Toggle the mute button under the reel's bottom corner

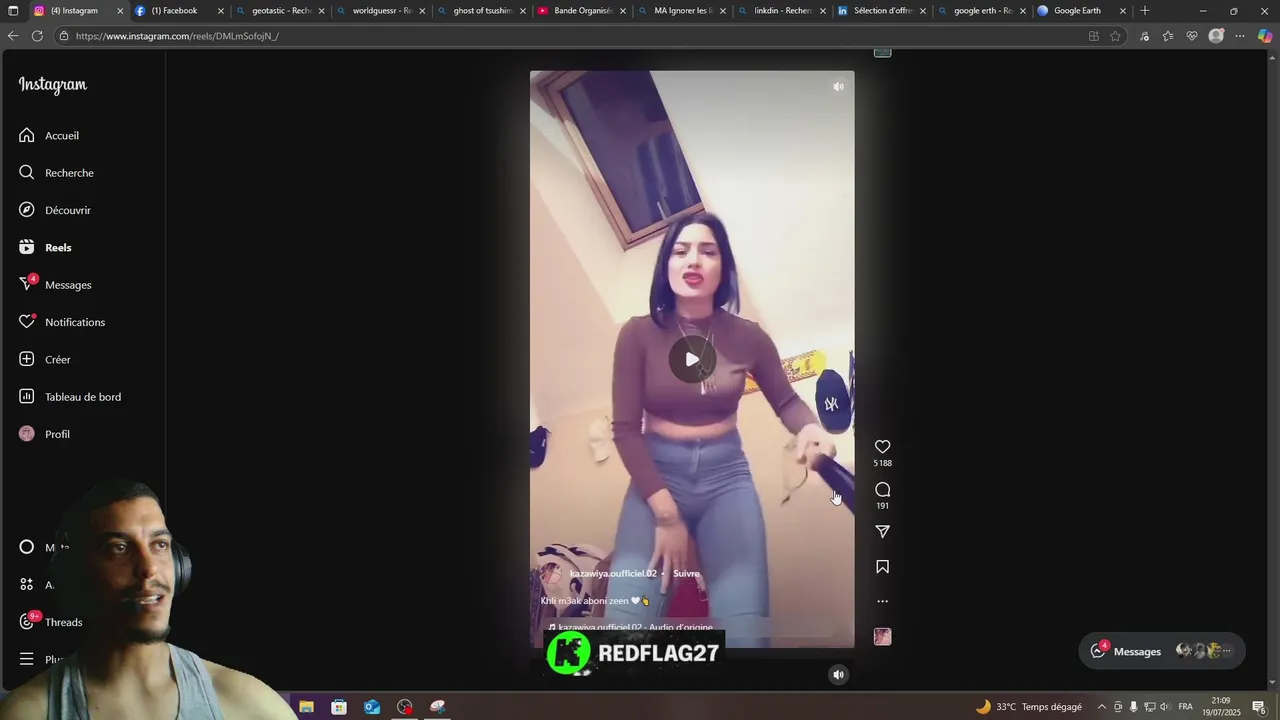pyautogui.click(x=838, y=674)
